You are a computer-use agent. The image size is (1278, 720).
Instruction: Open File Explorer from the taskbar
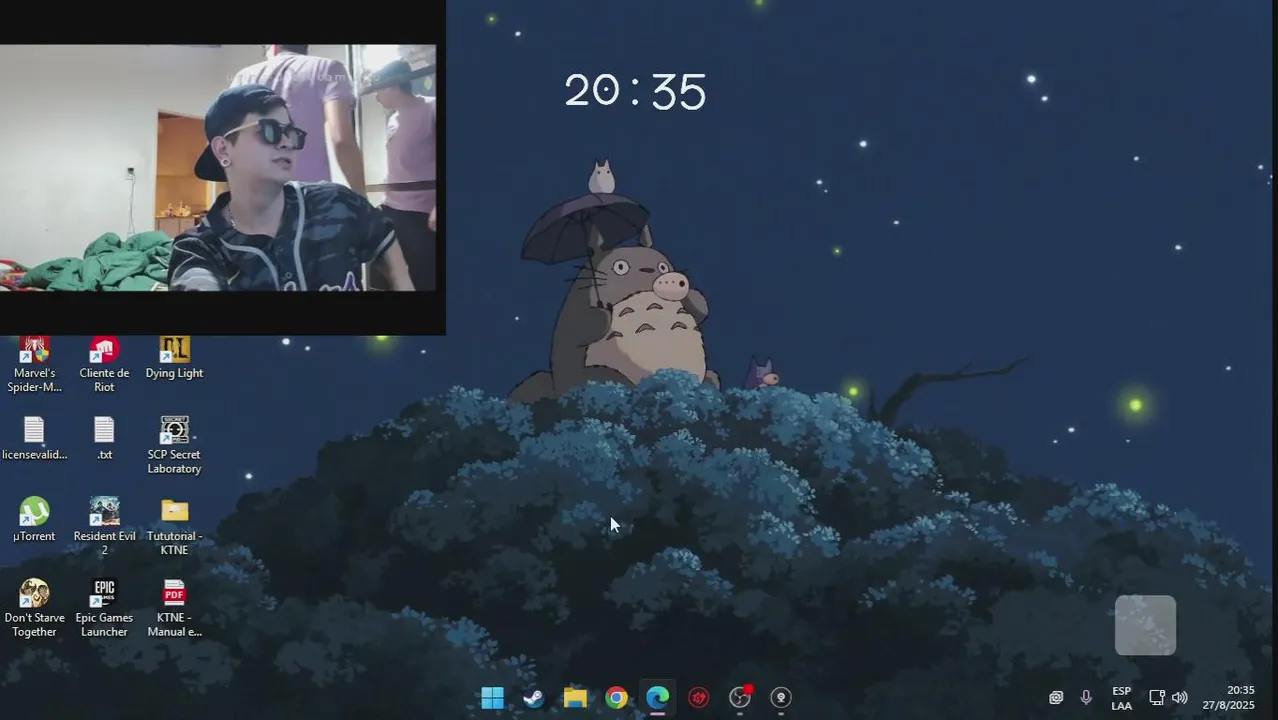(x=575, y=698)
